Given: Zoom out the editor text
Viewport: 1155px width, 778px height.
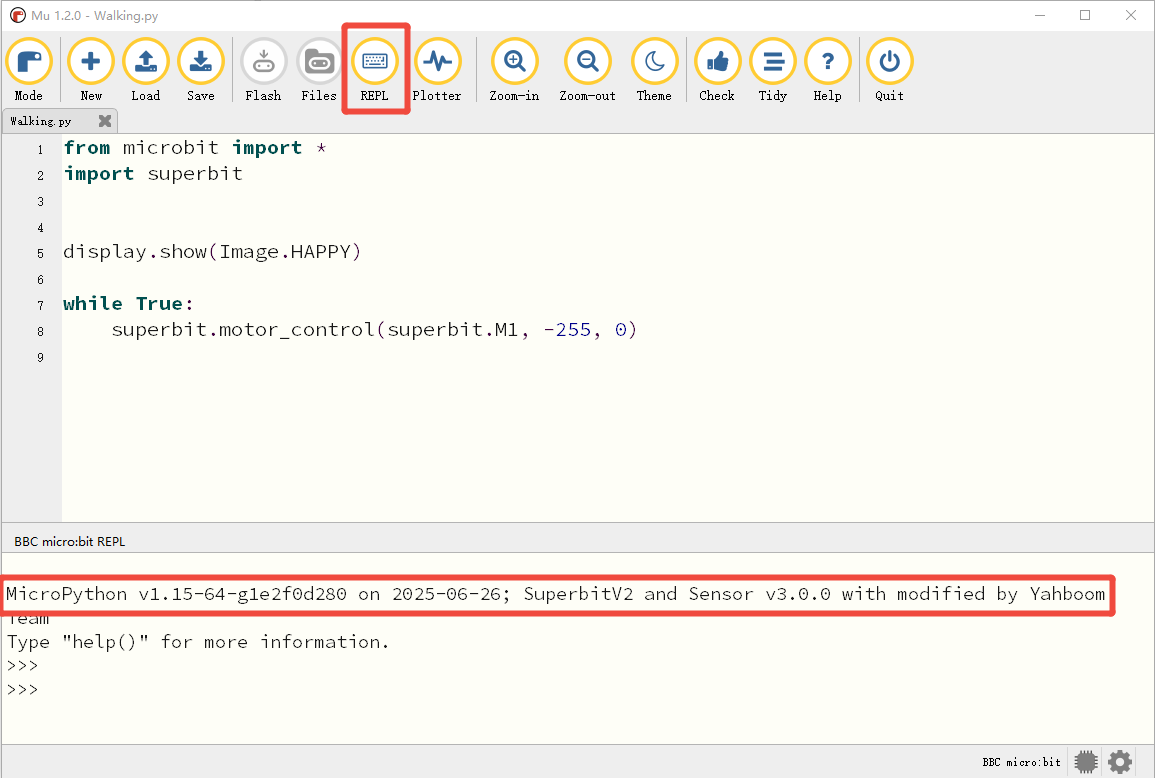Looking at the screenshot, I should point(587,70).
